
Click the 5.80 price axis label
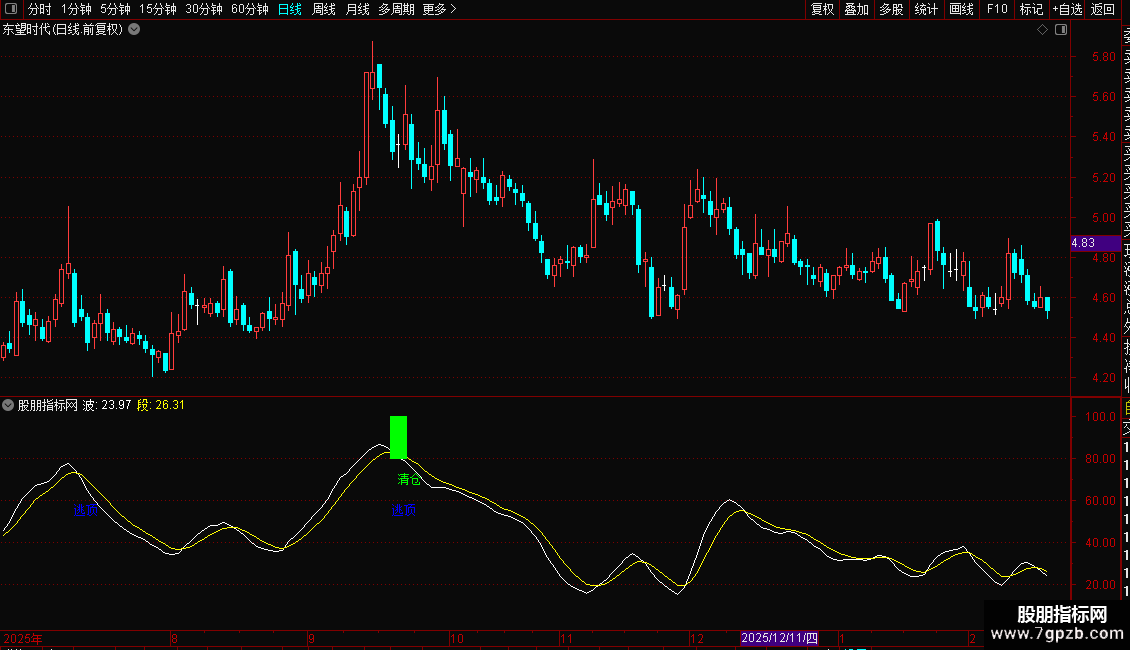[x=1103, y=56]
